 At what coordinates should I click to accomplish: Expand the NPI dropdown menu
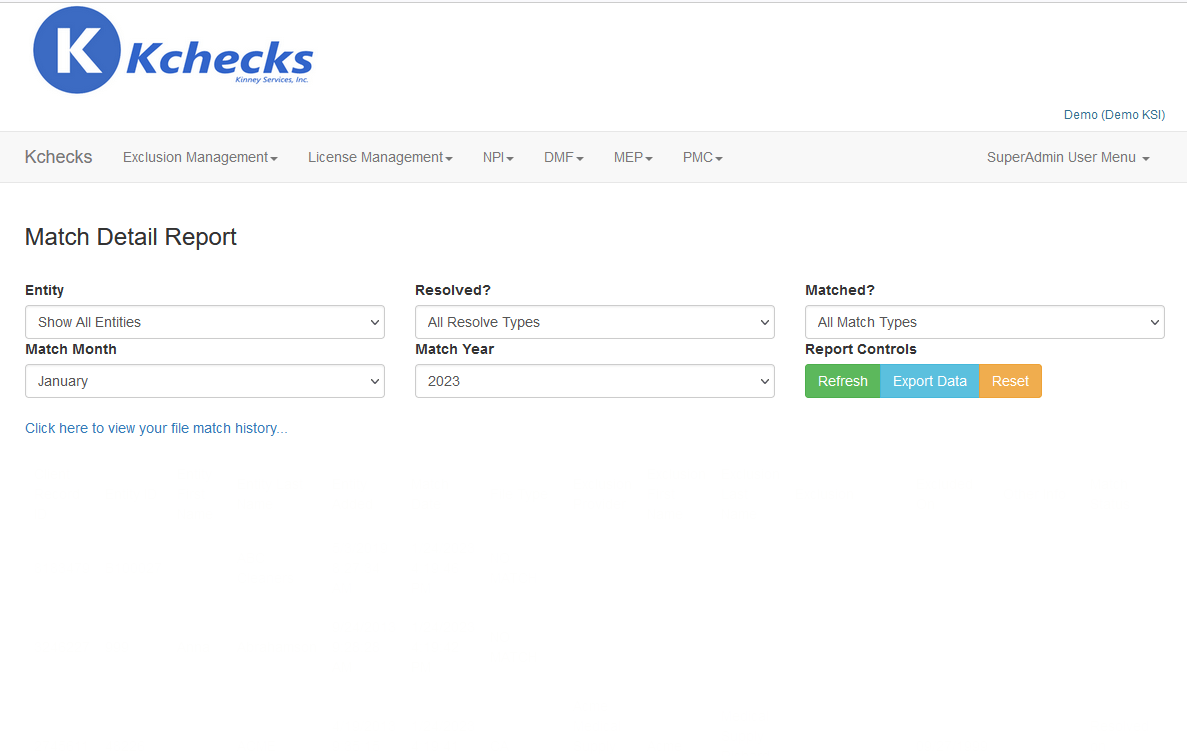point(497,157)
